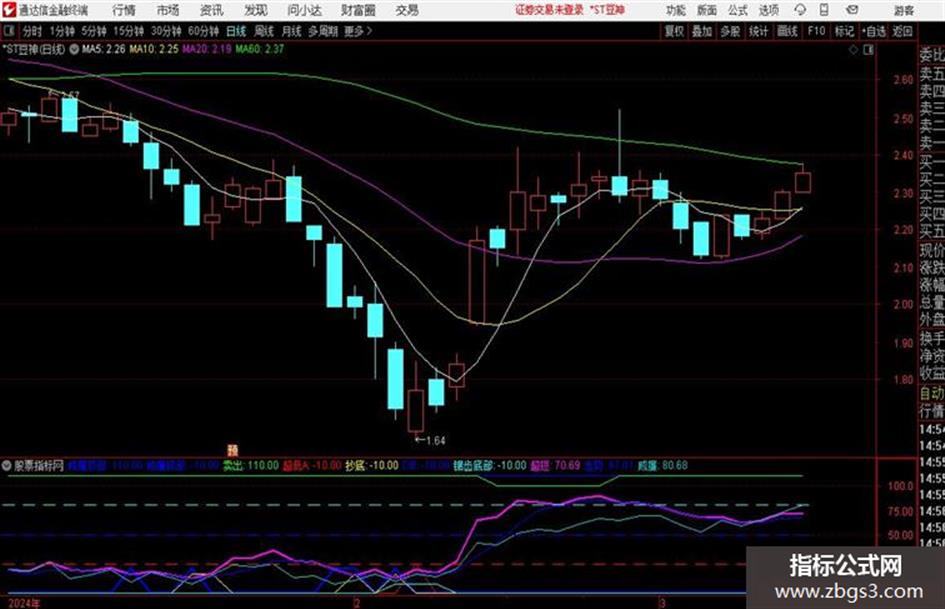This screenshot has width=945, height=609.
Task: Expand the main chart indicator dropdown arrow
Action: (x=74, y=49)
